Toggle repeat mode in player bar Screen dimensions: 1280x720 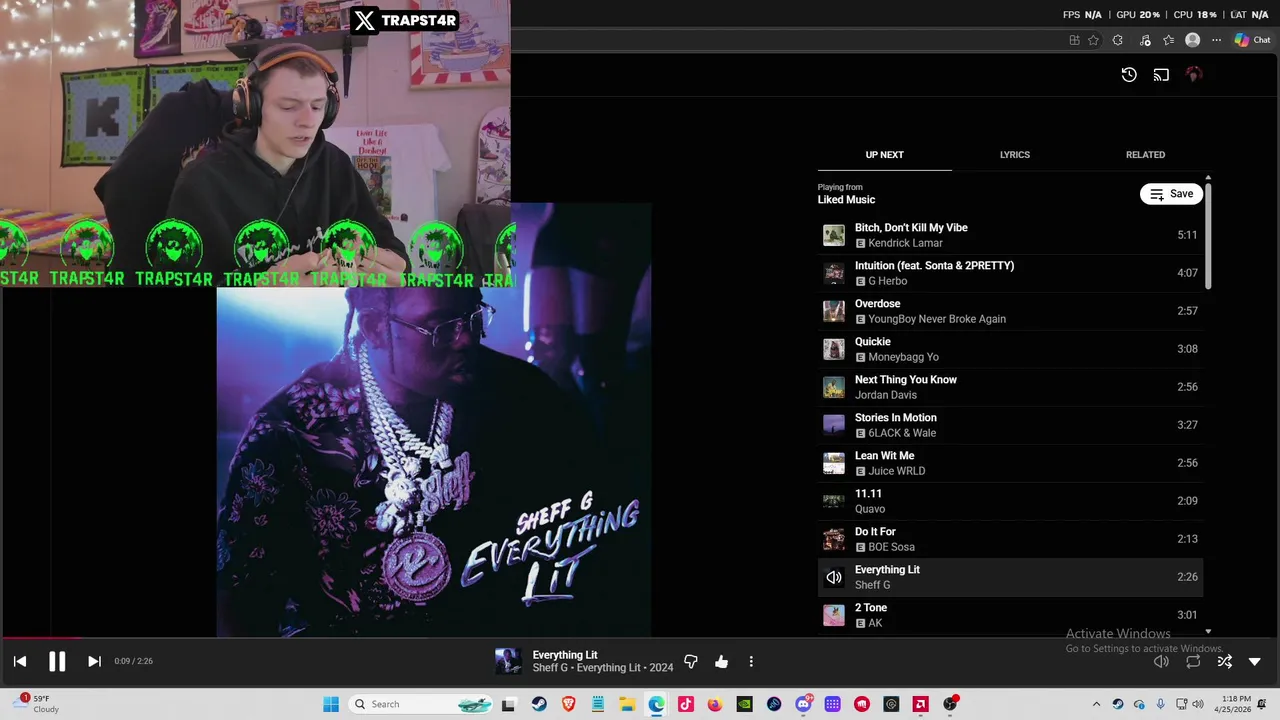1193,661
